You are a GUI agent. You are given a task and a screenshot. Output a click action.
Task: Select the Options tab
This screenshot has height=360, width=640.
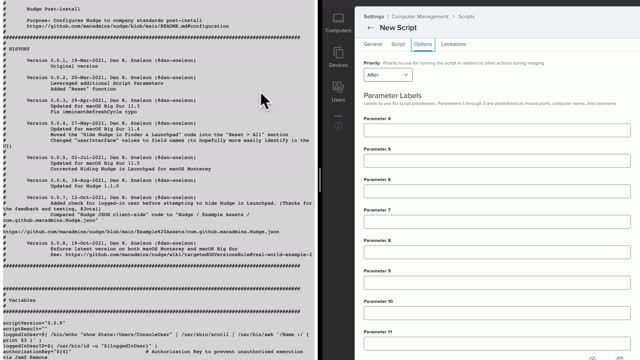(423, 44)
